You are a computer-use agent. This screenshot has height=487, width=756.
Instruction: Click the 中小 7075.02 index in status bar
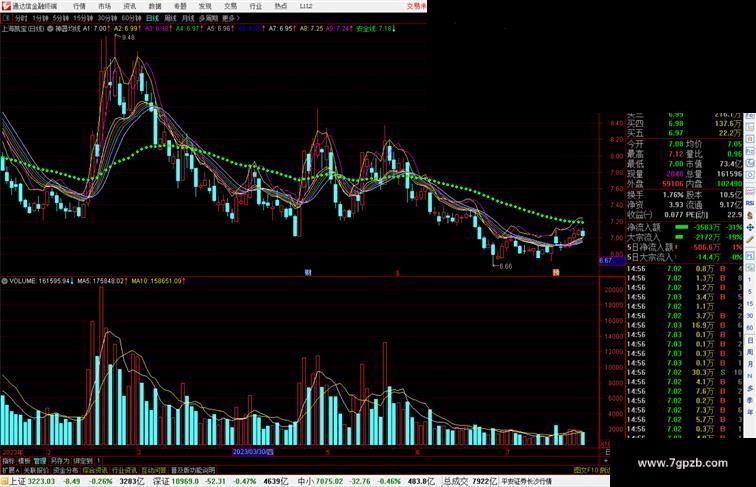click(322, 481)
